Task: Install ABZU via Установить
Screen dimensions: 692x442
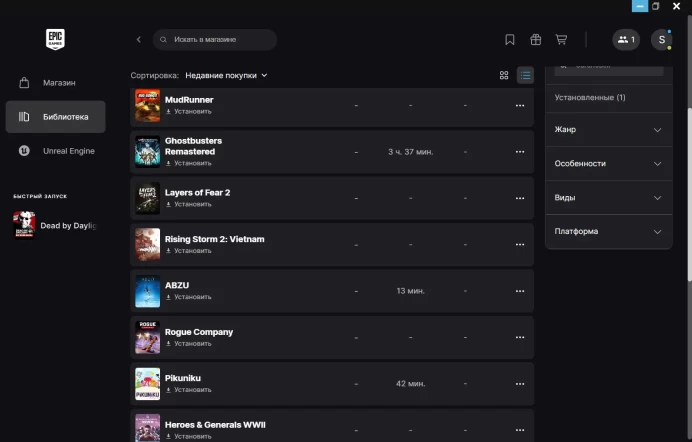Action: (188, 297)
